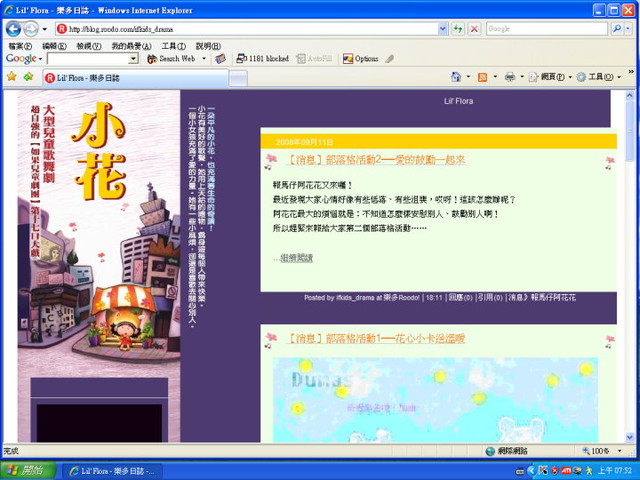Click the 回應(0) comments link
640x480 pixels.
coord(460,298)
